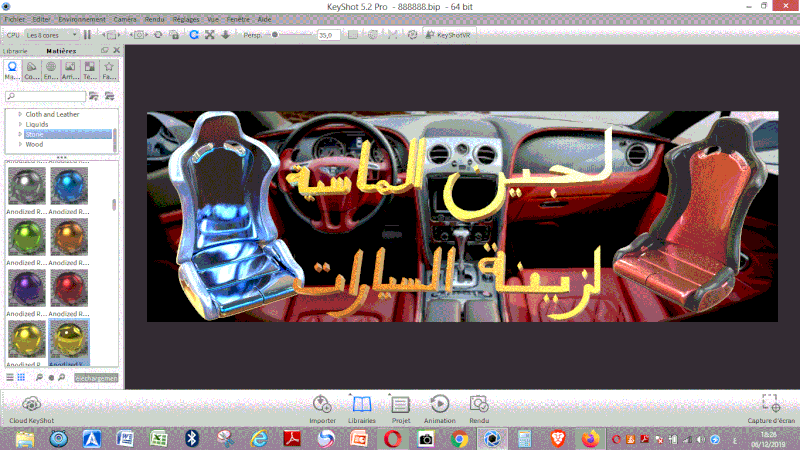Take a screenshot with Capture d'écran
The width and height of the screenshot is (800, 450).
pyautogui.click(x=770, y=405)
